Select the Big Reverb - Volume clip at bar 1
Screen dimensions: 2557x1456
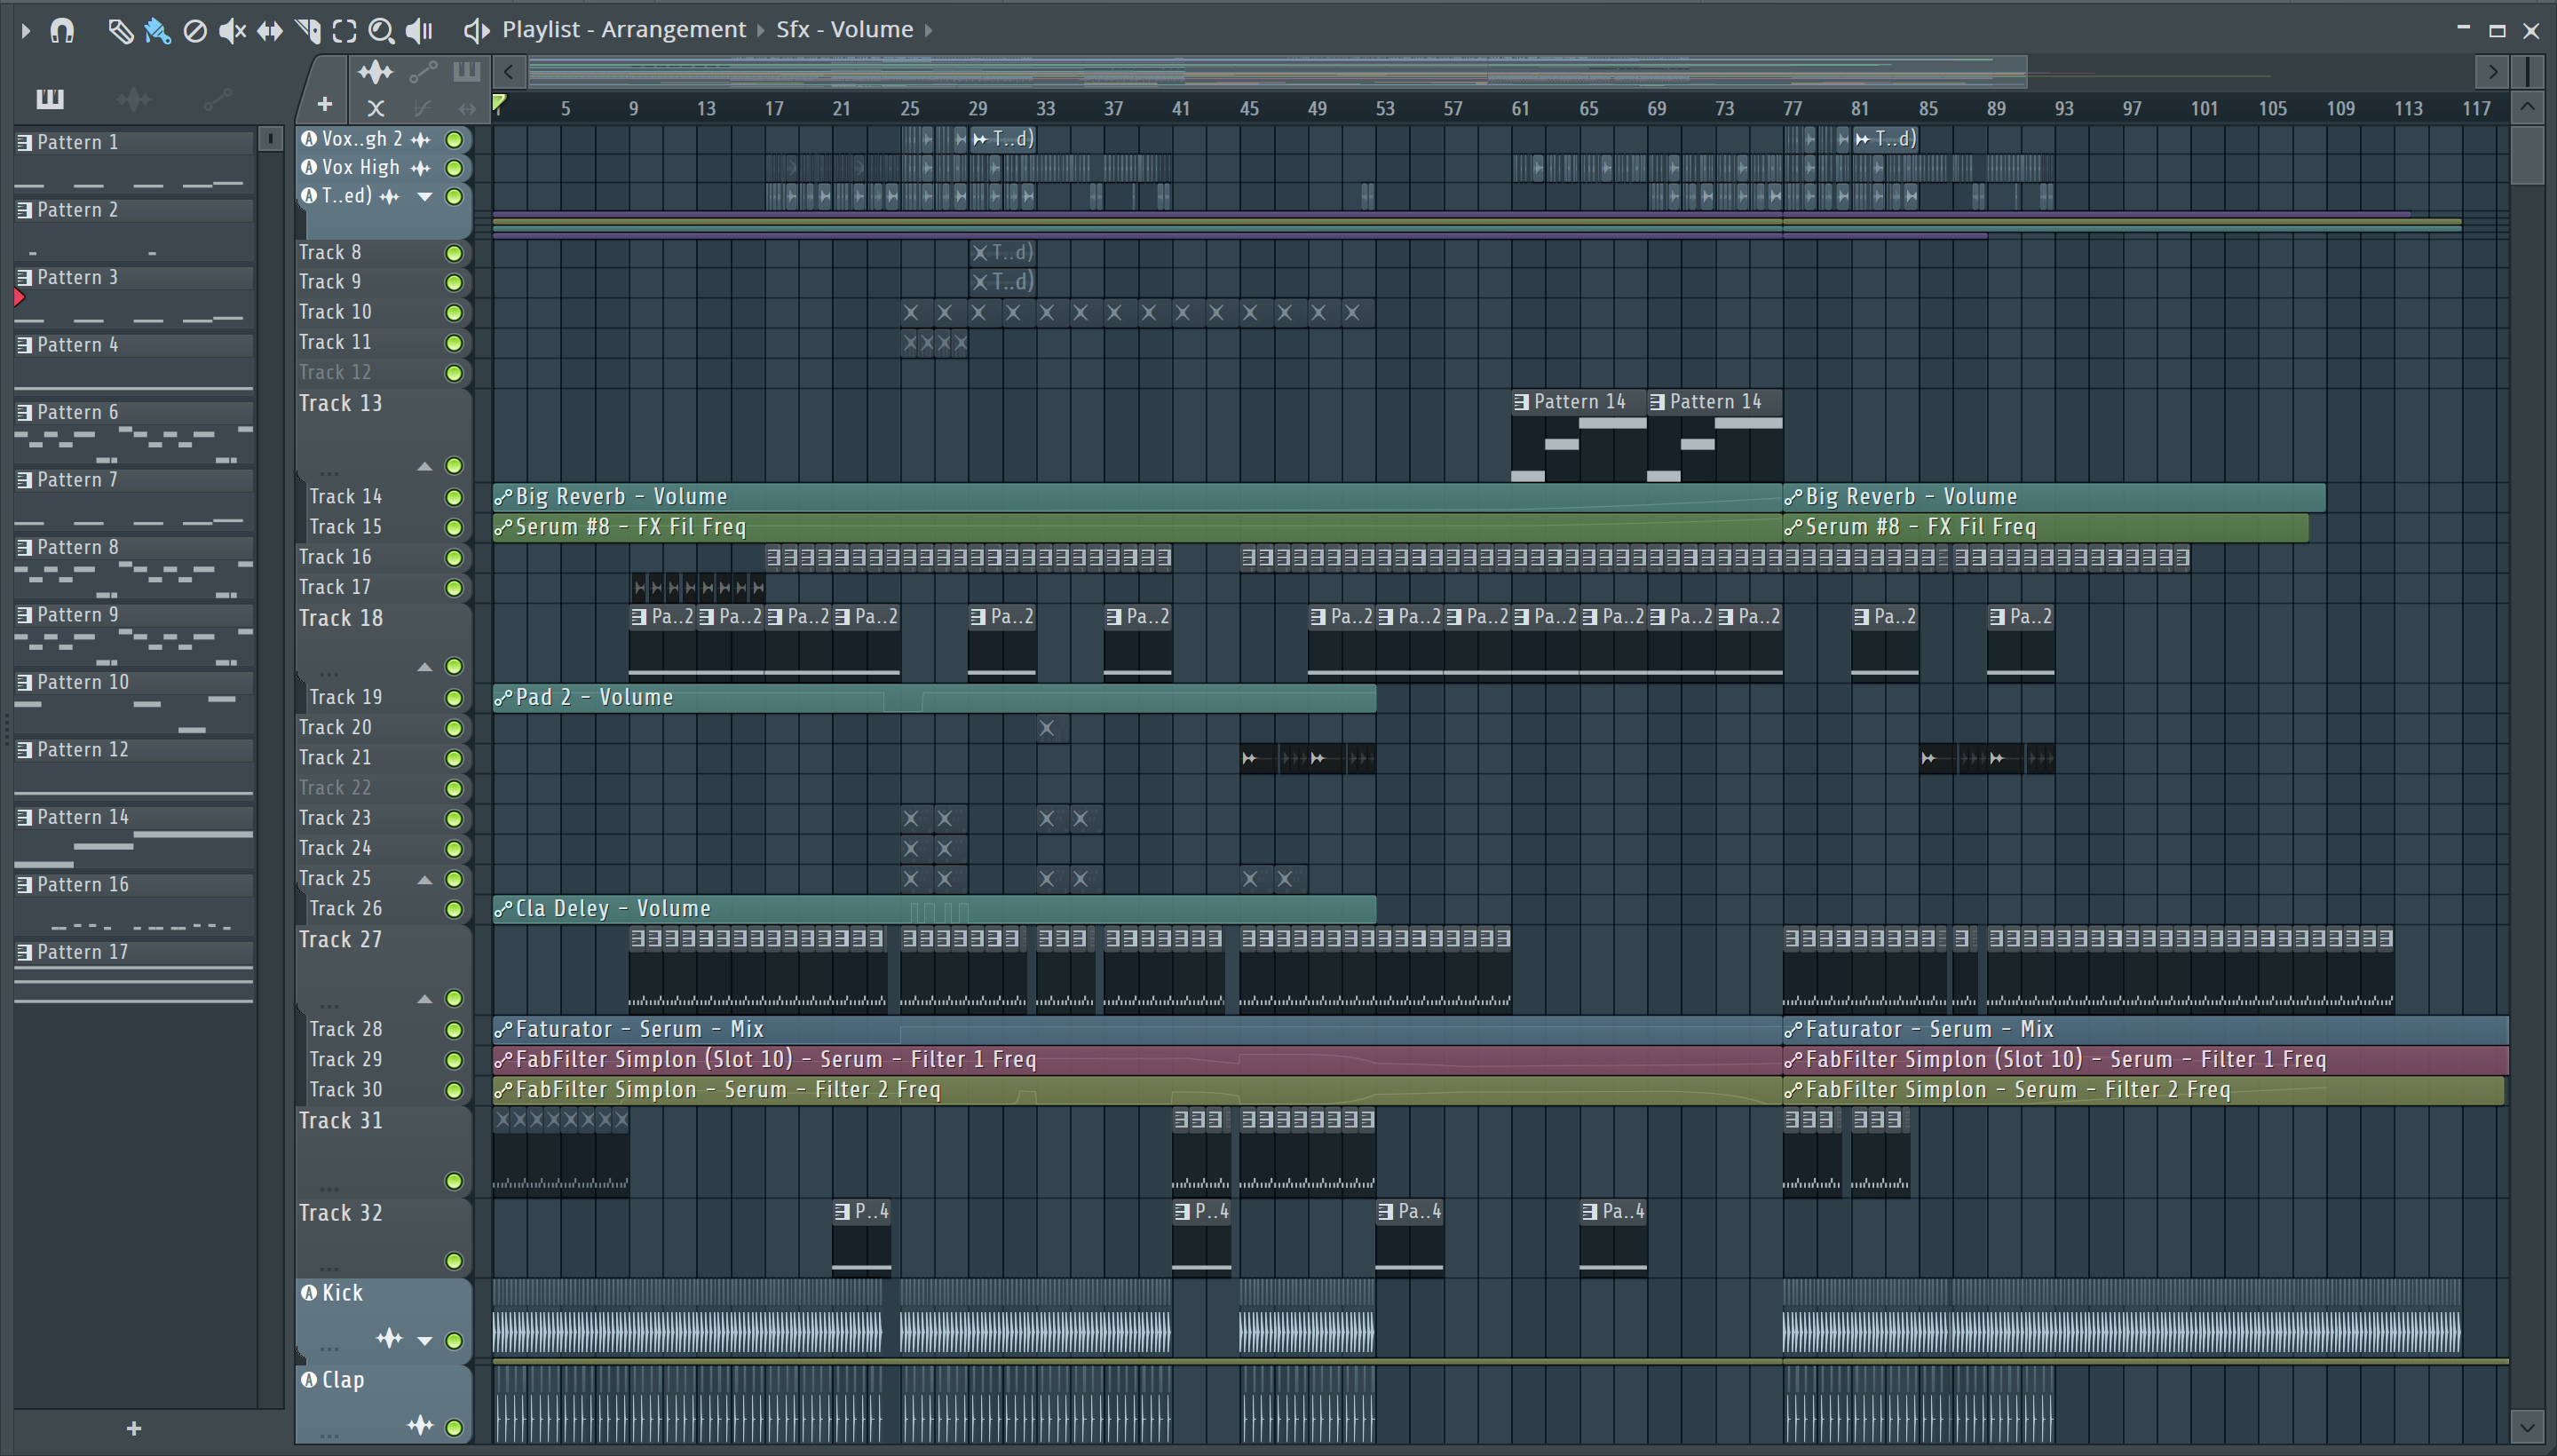[x=1137, y=497]
